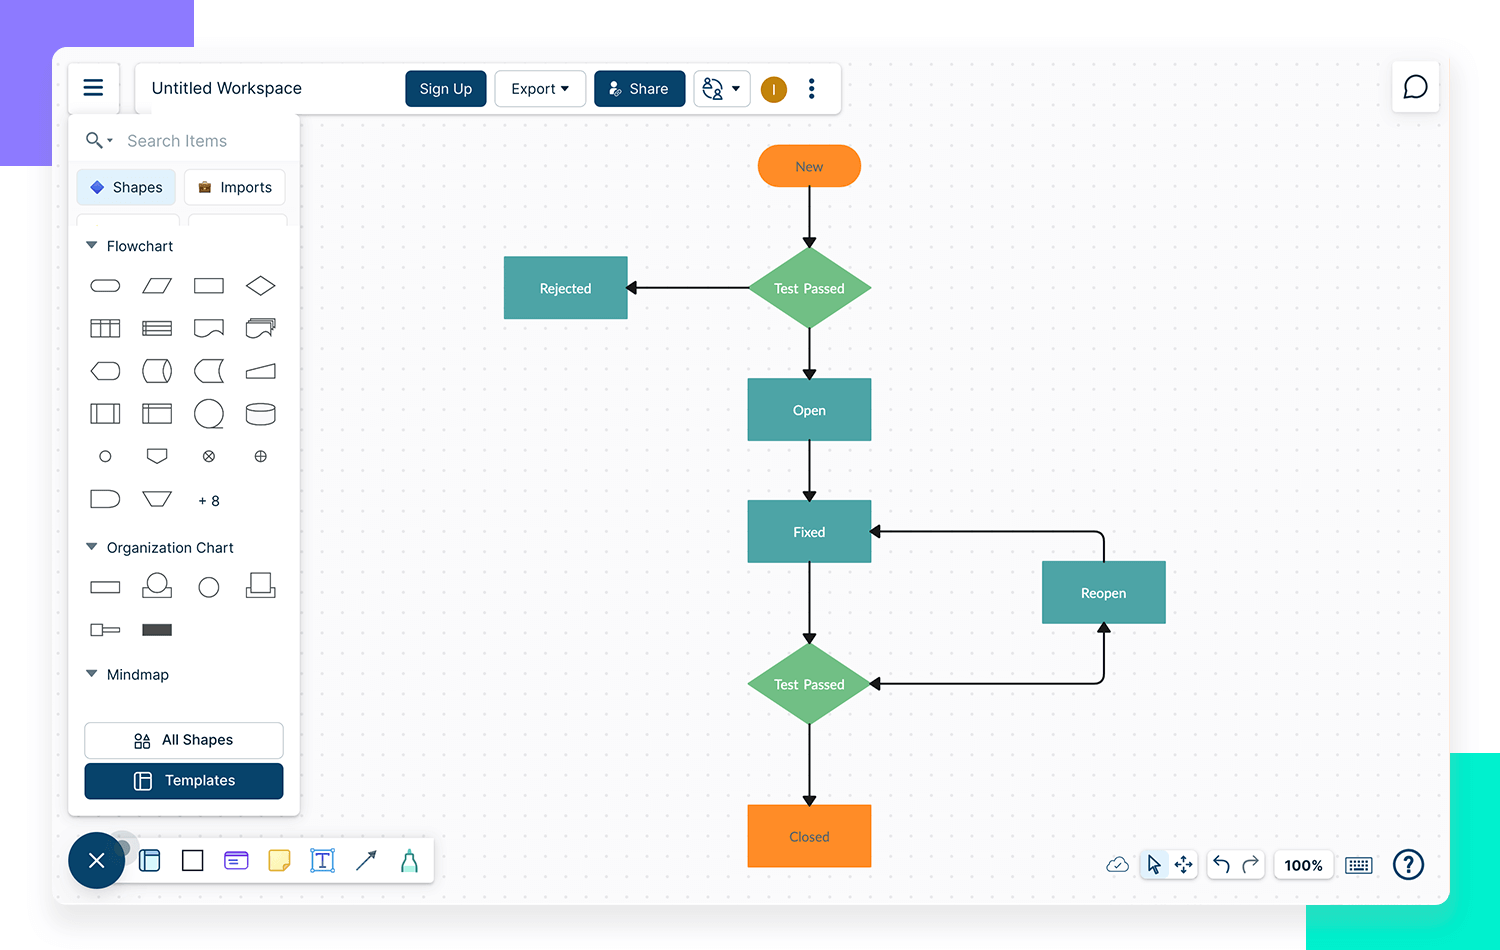Image resolution: width=1500 pixels, height=950 pixels.
Task: Switch to the Imports tab
Action: (235, 187)
